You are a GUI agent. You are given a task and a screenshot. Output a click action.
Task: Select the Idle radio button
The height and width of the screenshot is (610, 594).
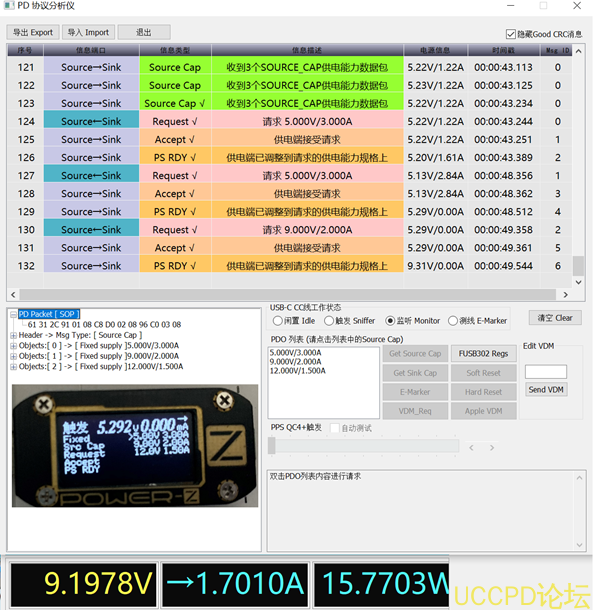(277, 321)
